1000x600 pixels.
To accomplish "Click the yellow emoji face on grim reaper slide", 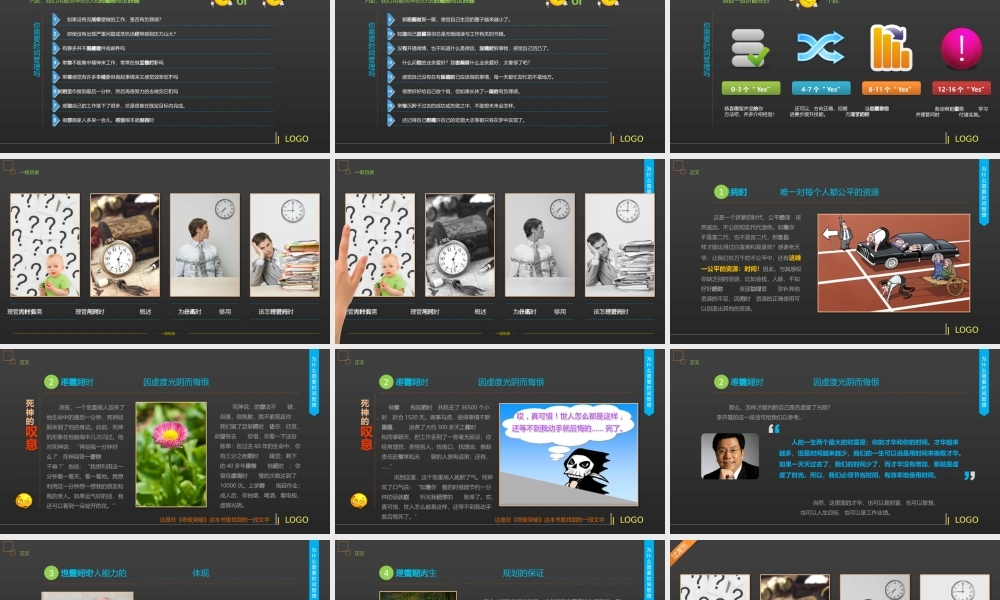I will (358, 501).
